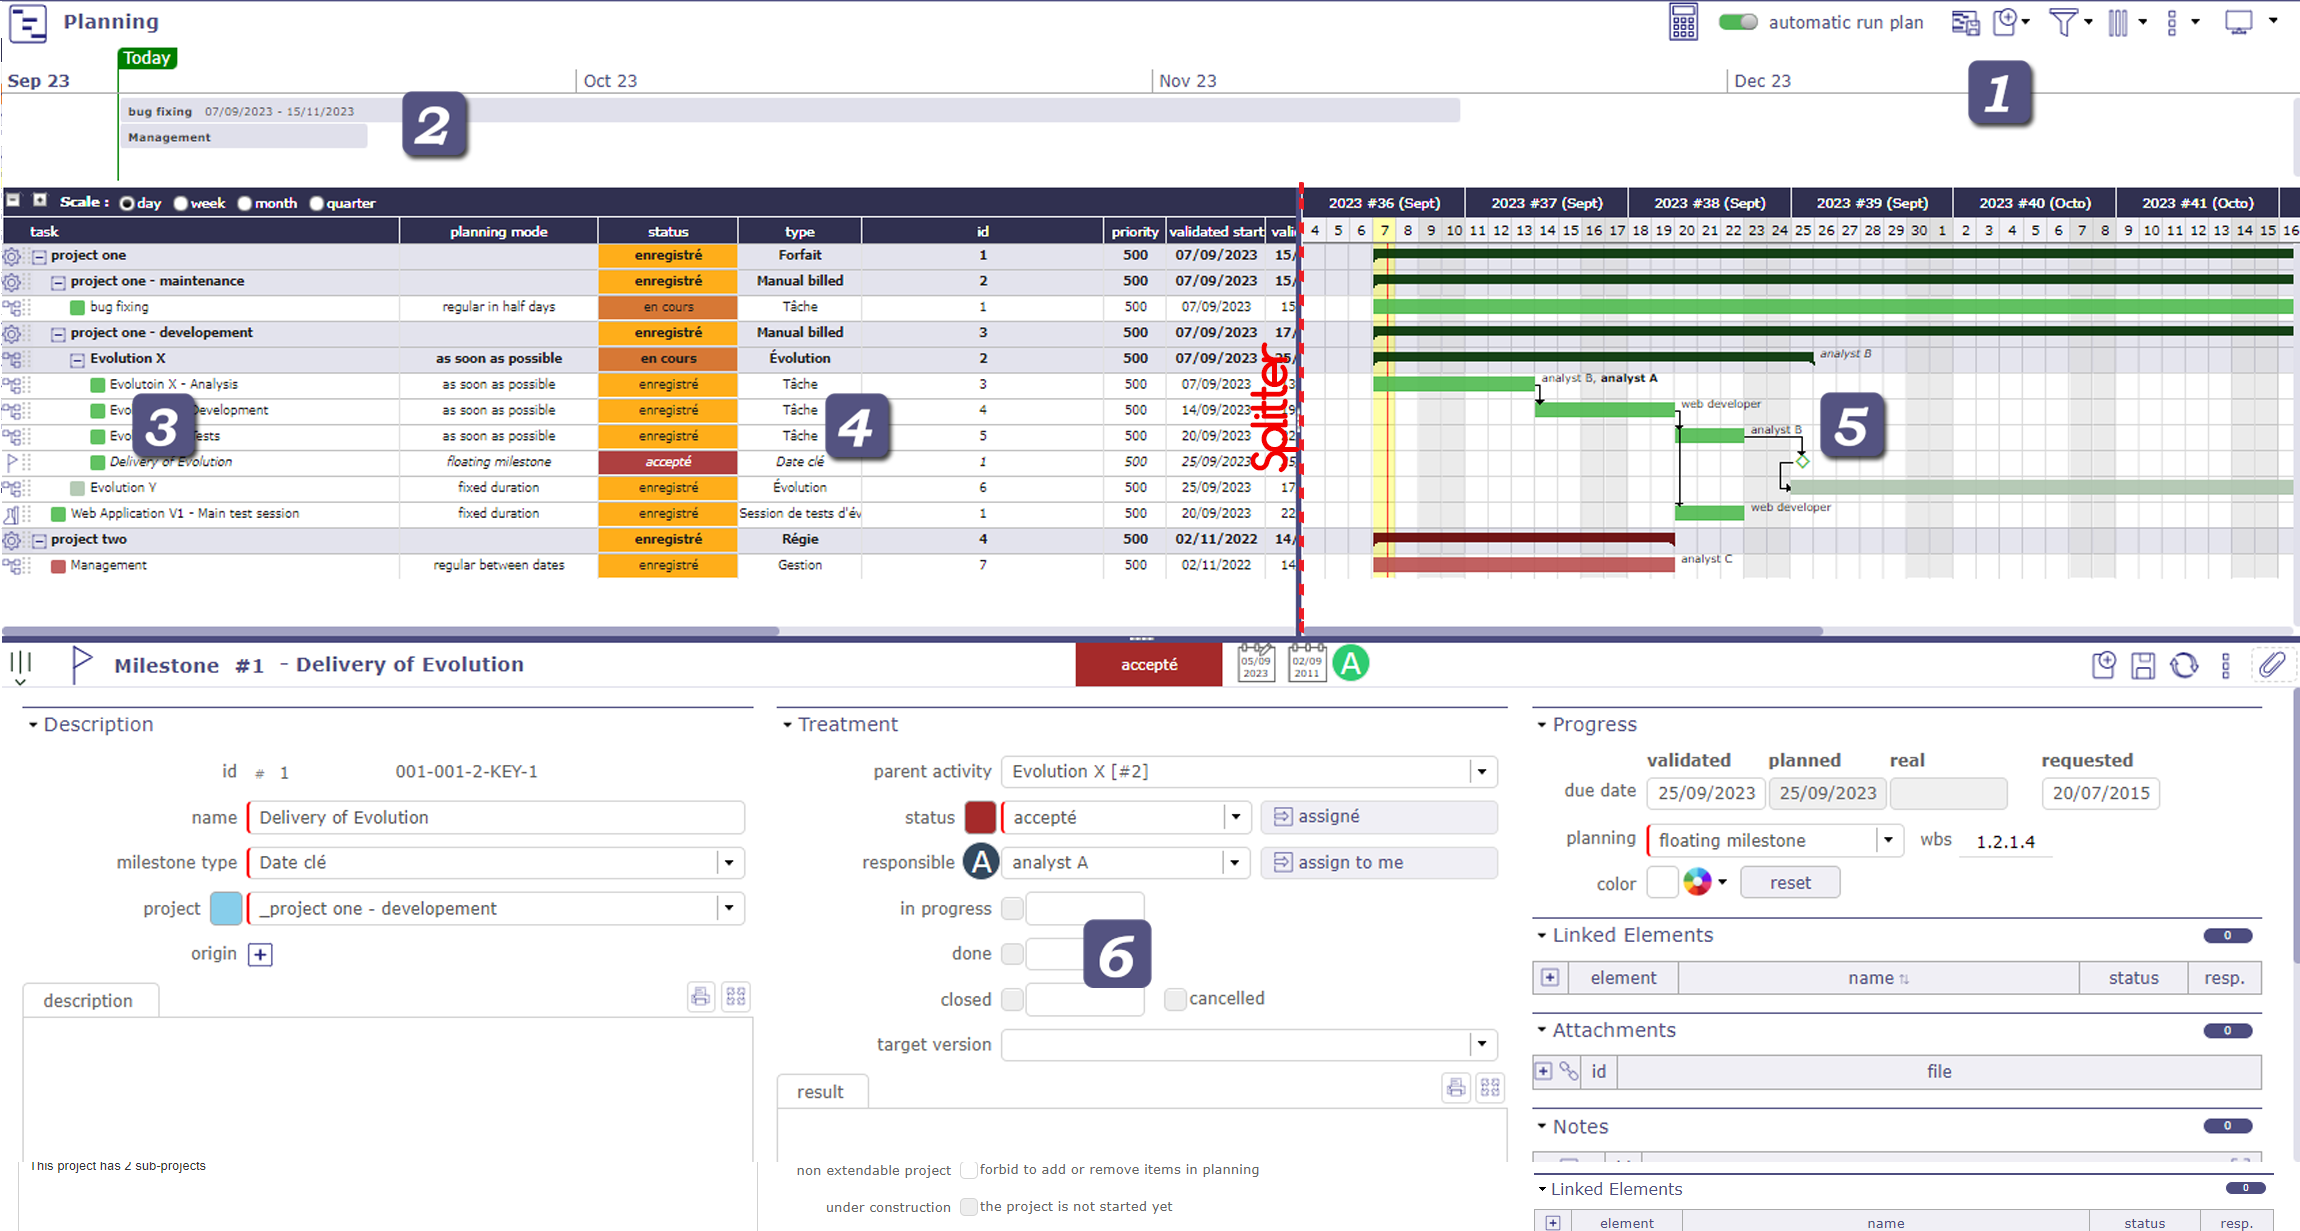Open the target version dropdown
This screenshot has height=1231, width=2300.
1482,1044
